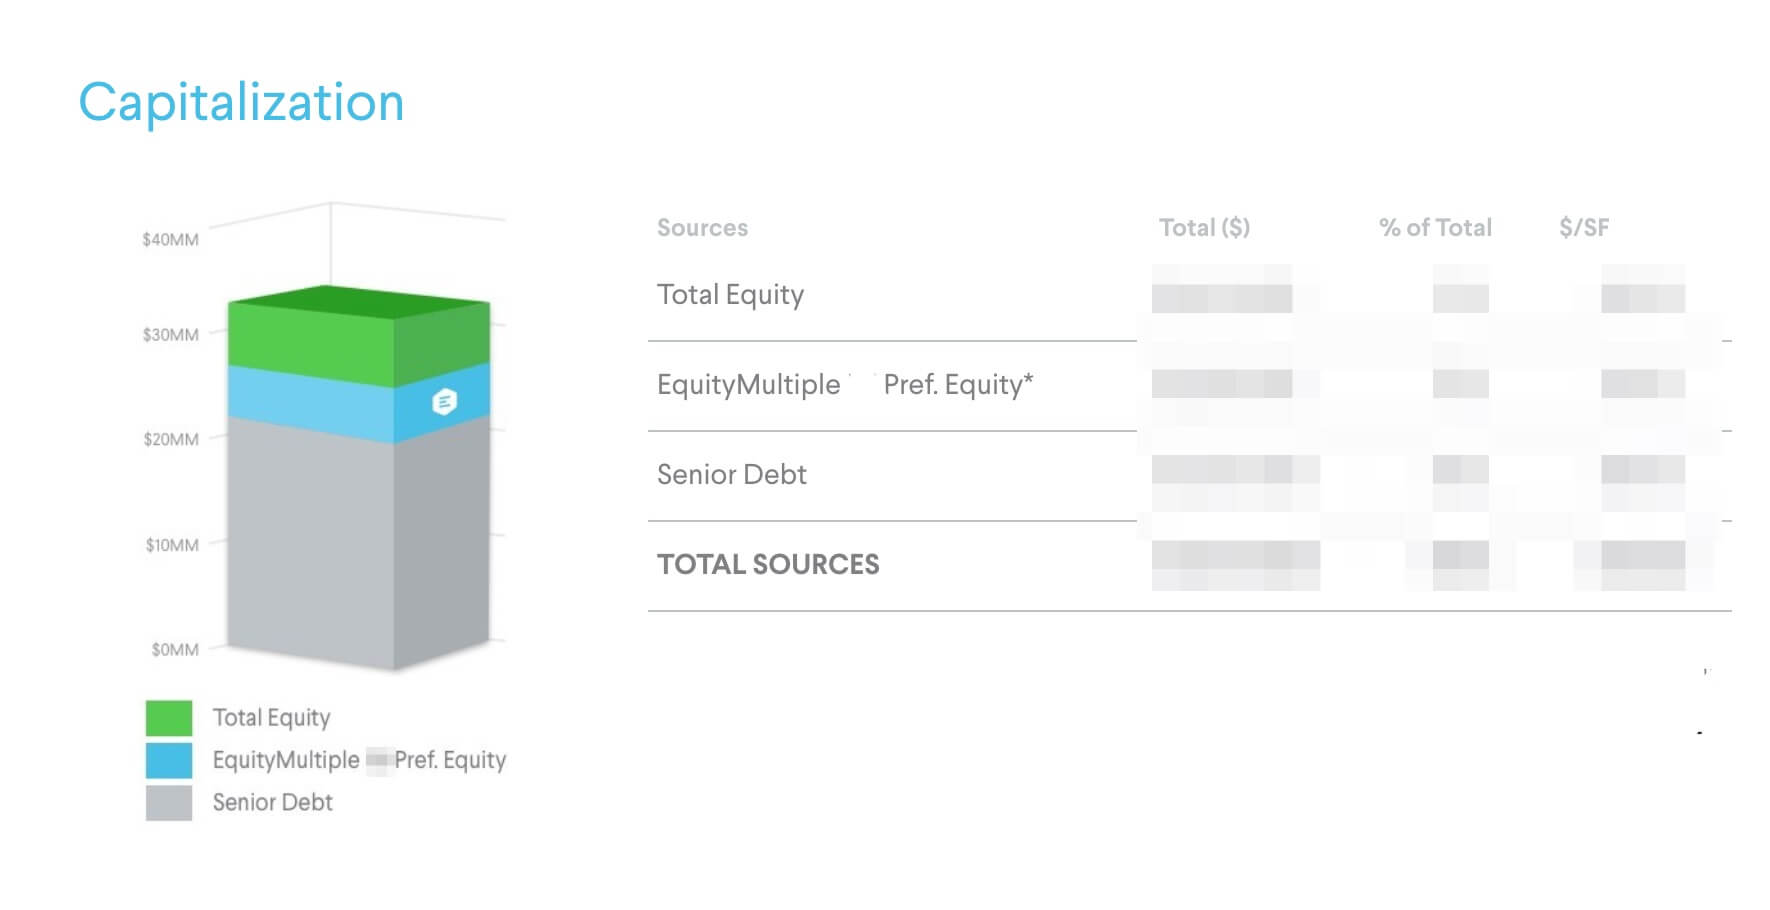Click the % of Total column header
1770x910 pixels.
[x=1435, y=228]
